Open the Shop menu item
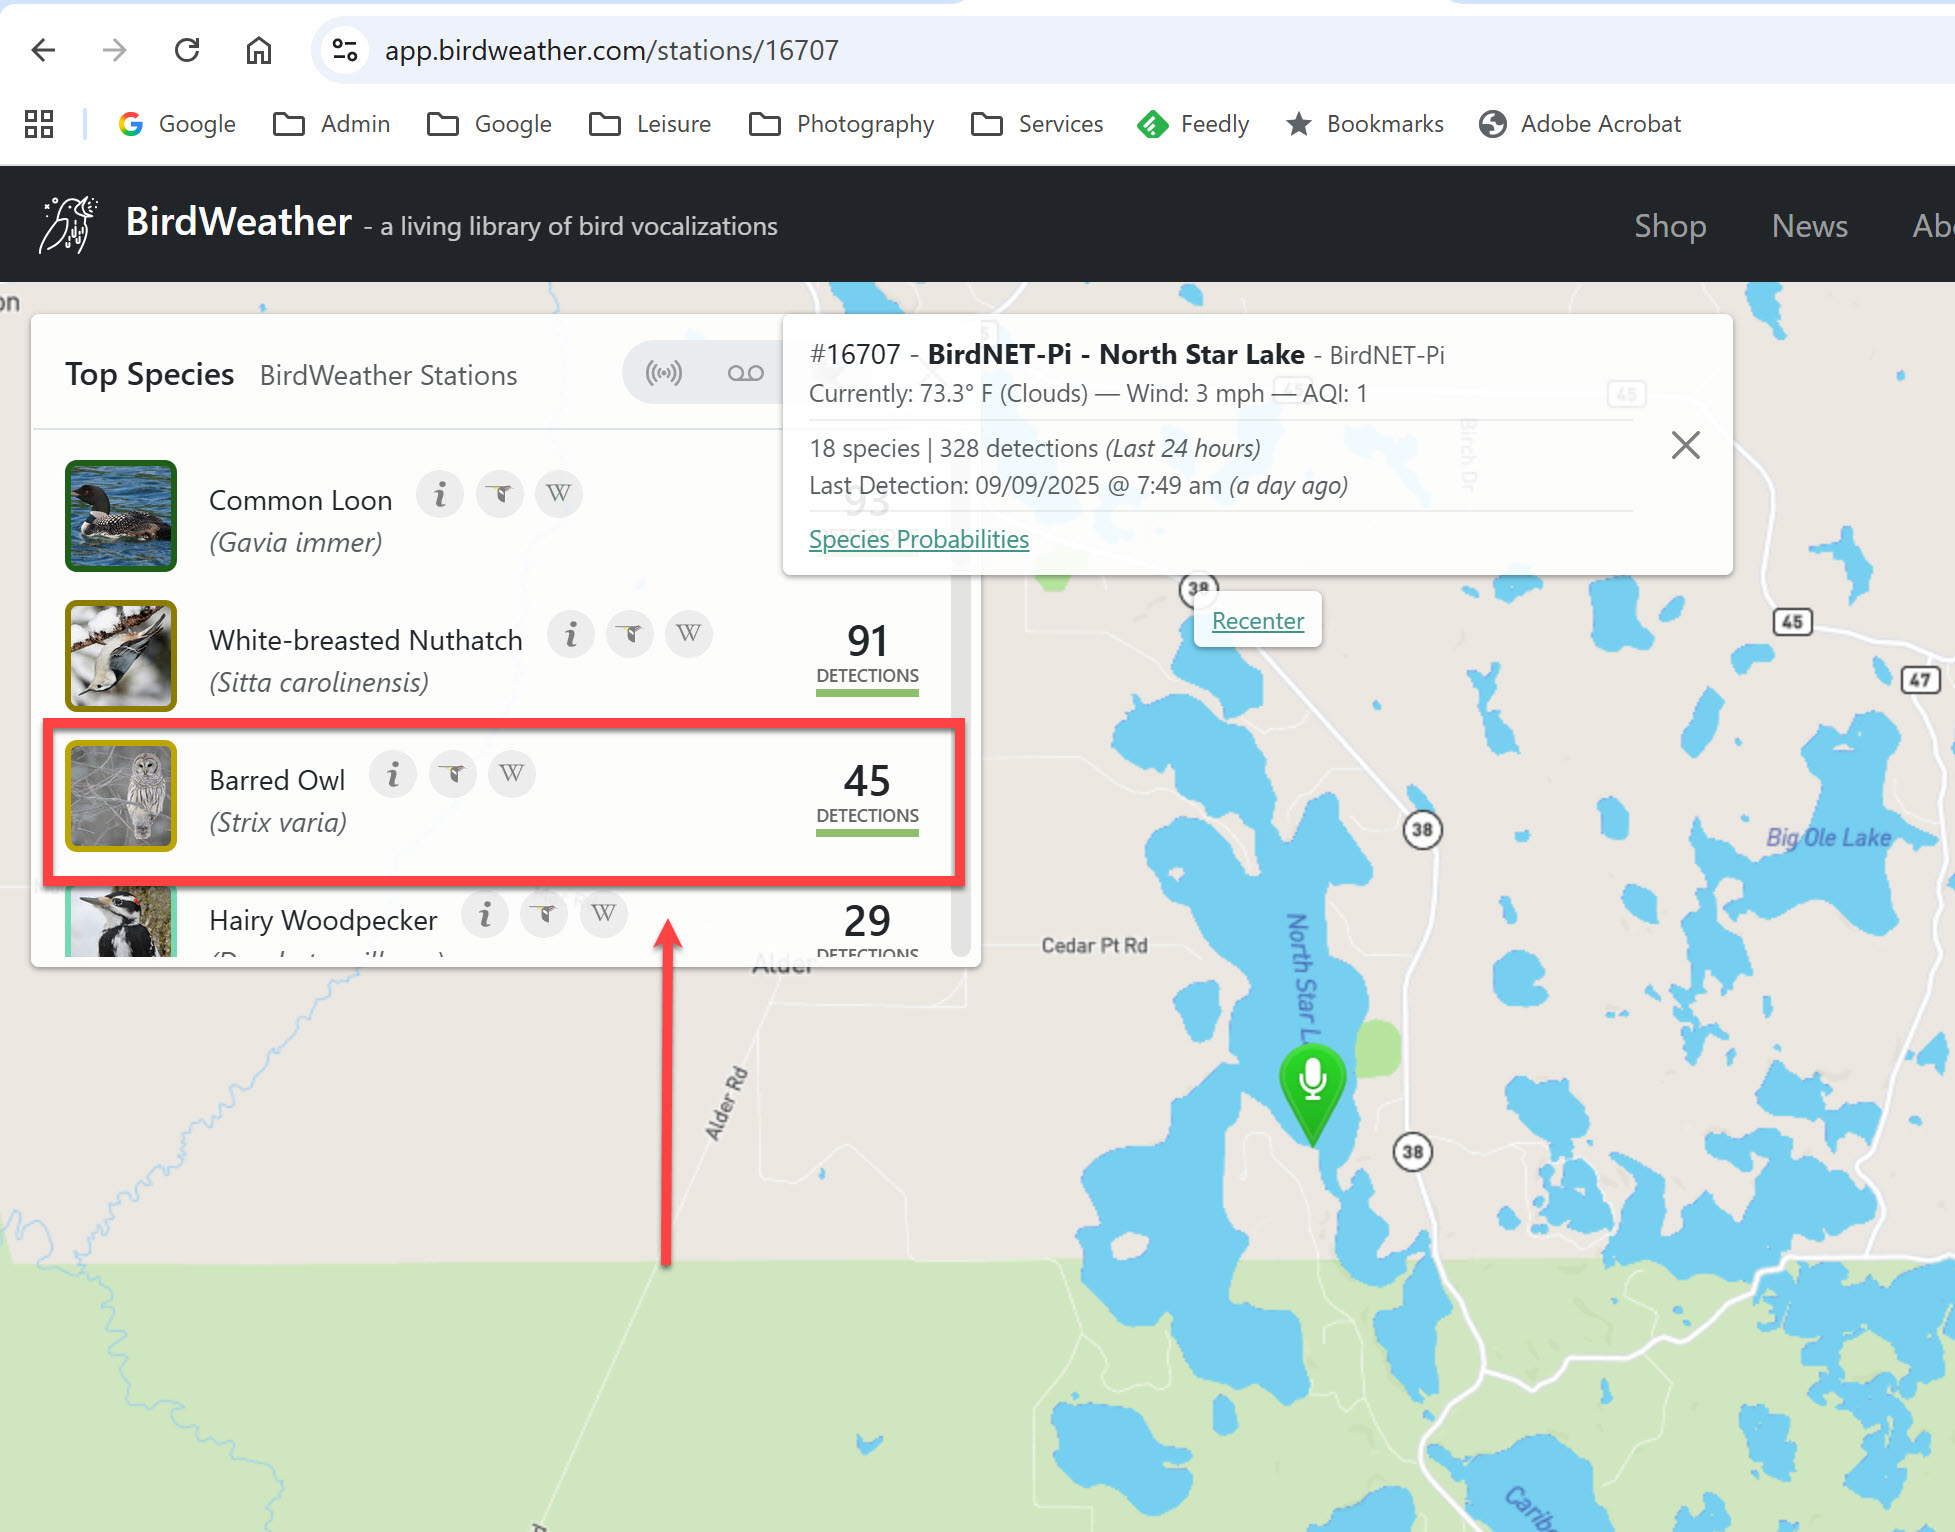The height and width of the screenshot is (1532, 1955). point(1669,226)
